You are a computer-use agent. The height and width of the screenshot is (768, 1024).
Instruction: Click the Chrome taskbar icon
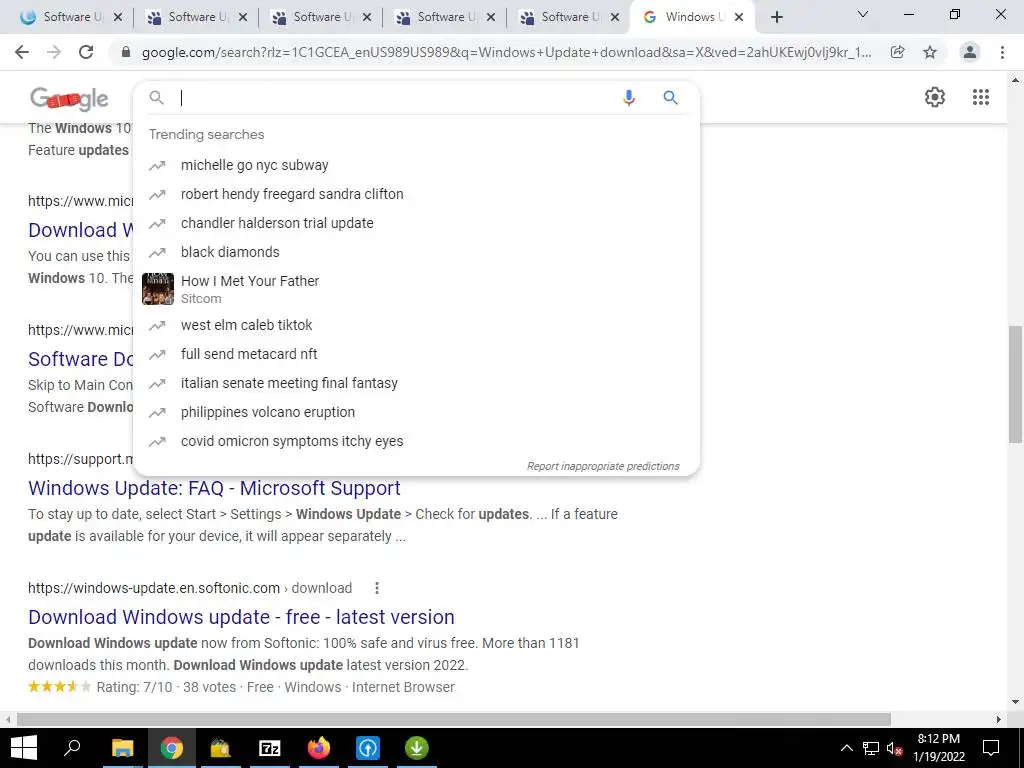click(172, 748)
